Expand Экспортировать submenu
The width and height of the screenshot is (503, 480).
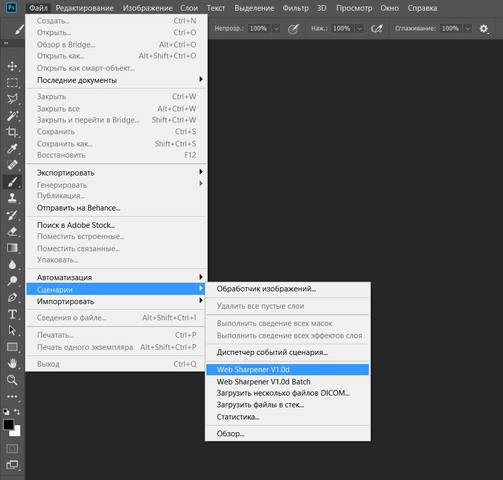tap(116, 173)
